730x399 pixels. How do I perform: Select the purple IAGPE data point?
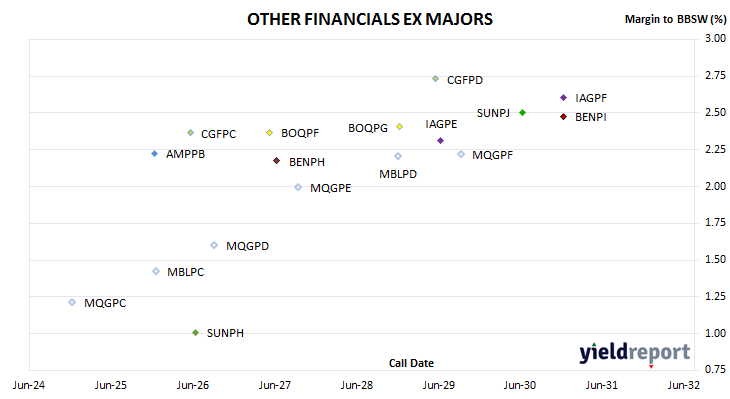coord(440,141)
